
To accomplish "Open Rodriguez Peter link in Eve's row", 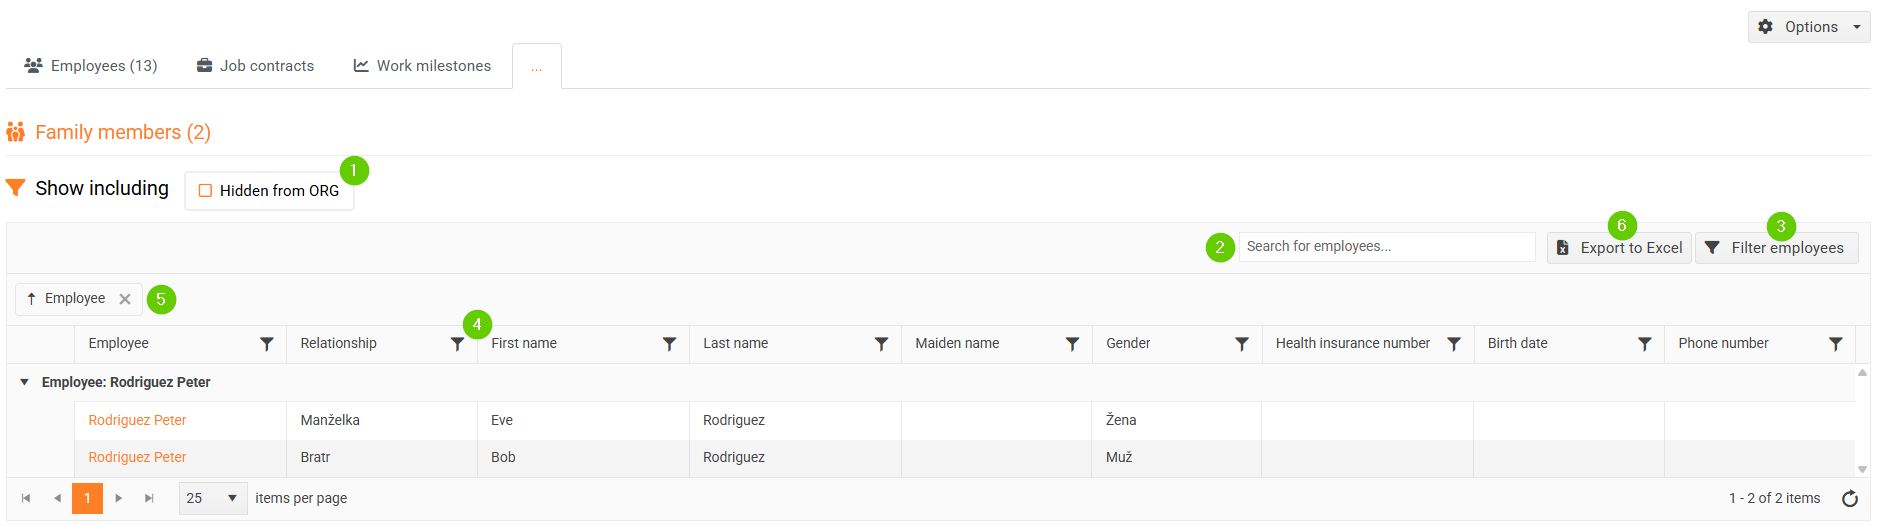I will 137,420.
